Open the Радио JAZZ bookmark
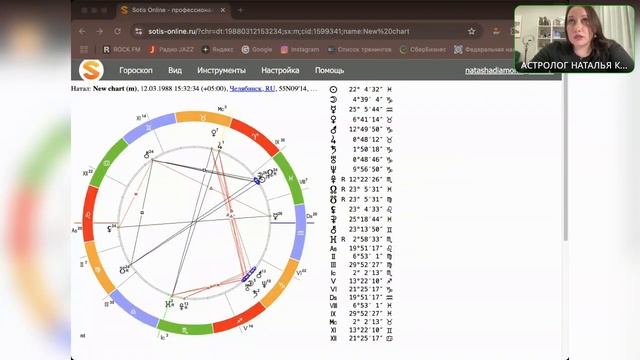Screen dimensions: 640x360 point(171,49)
